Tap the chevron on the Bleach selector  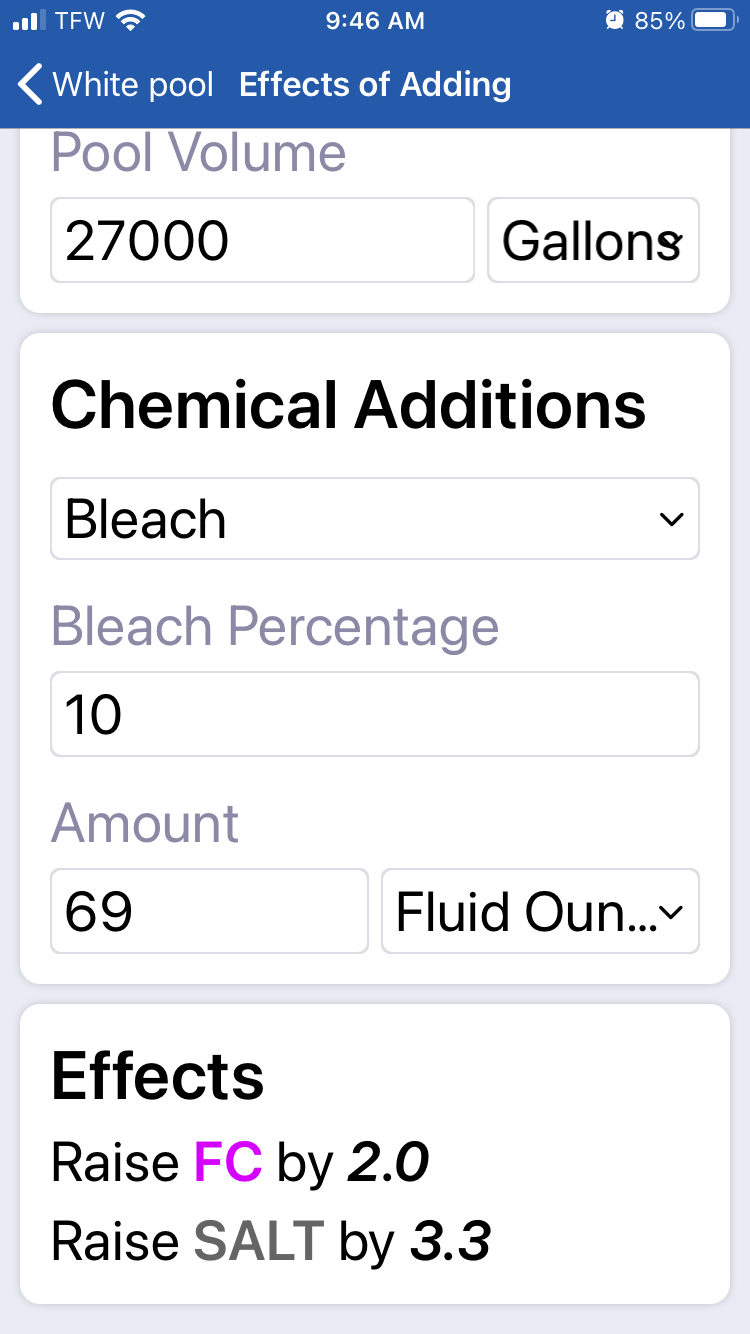click(x=672, y=519)
